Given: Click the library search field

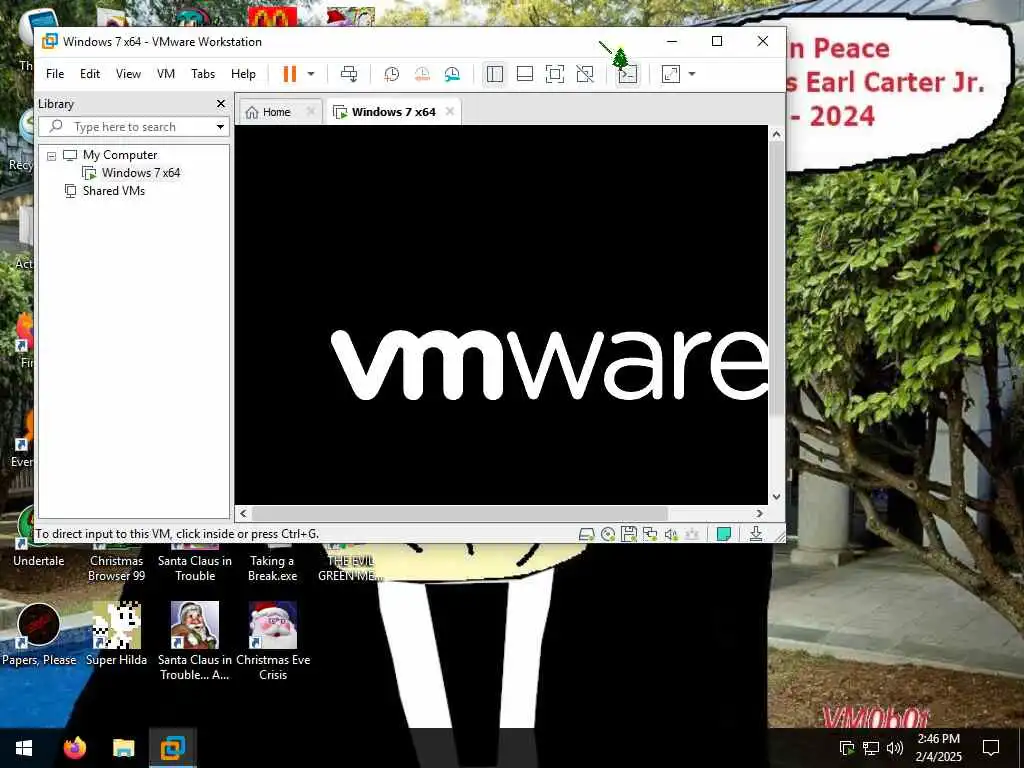Looking at the screenshot, I should (x=125, y=127).
